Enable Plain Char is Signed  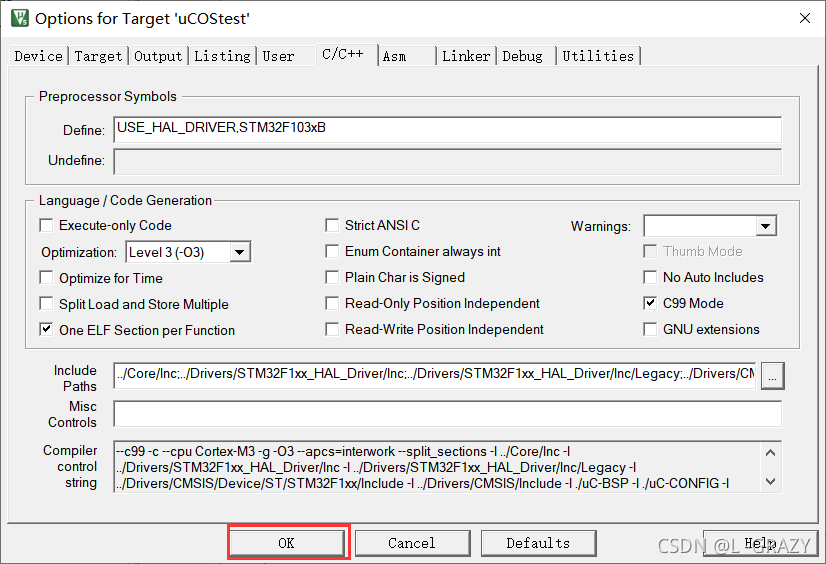(x=332, y=277)
